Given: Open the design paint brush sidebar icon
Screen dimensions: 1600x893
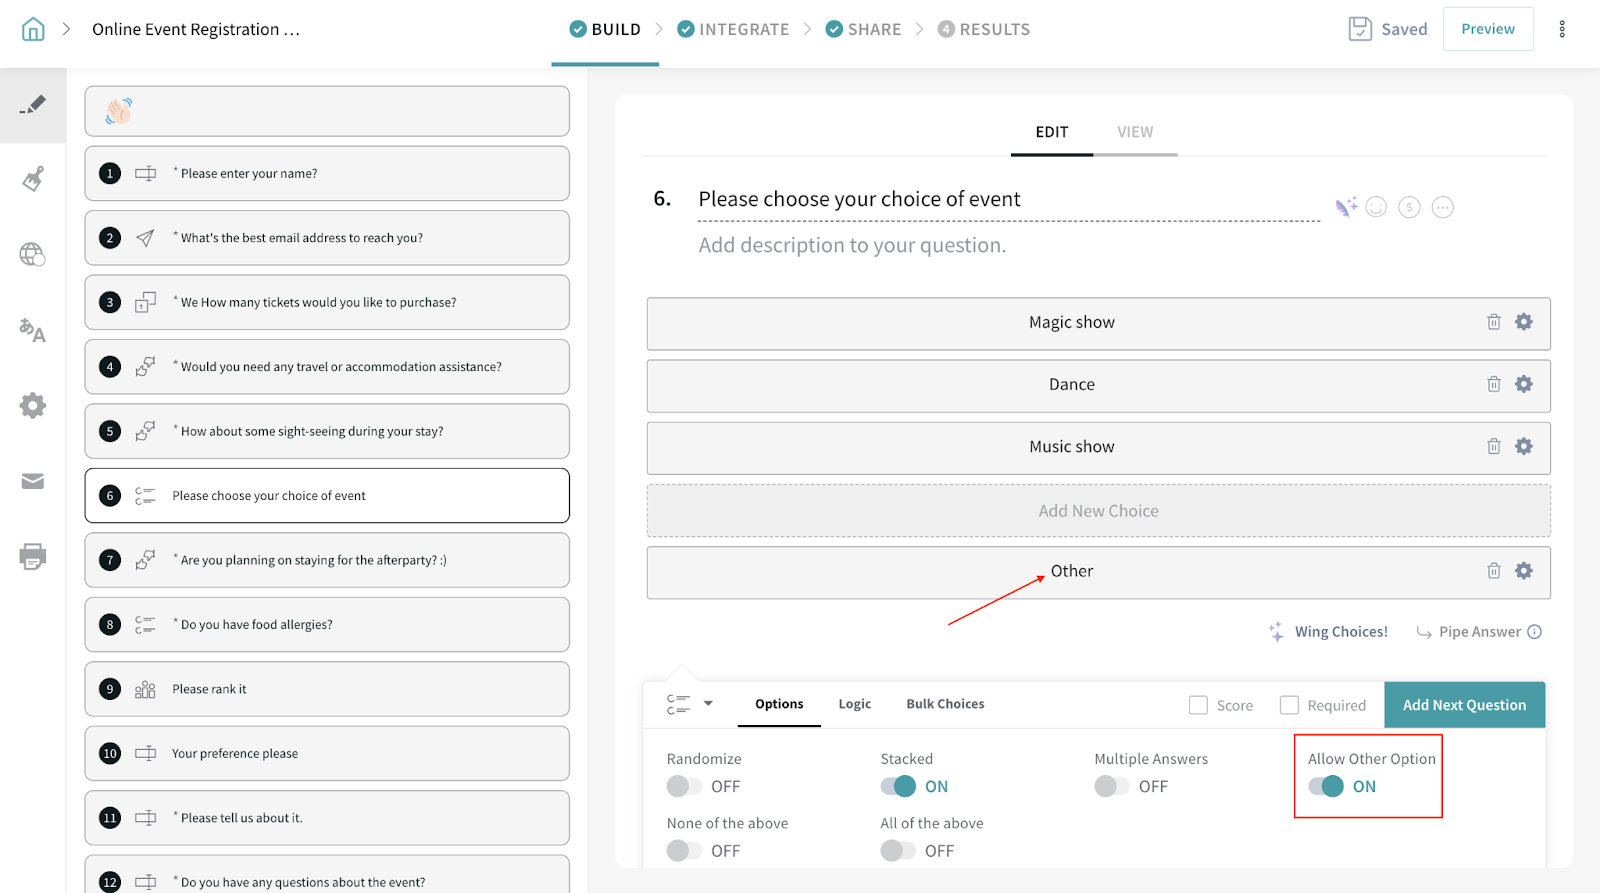Looking at the screenshot, I should click(x=33, y=180).
